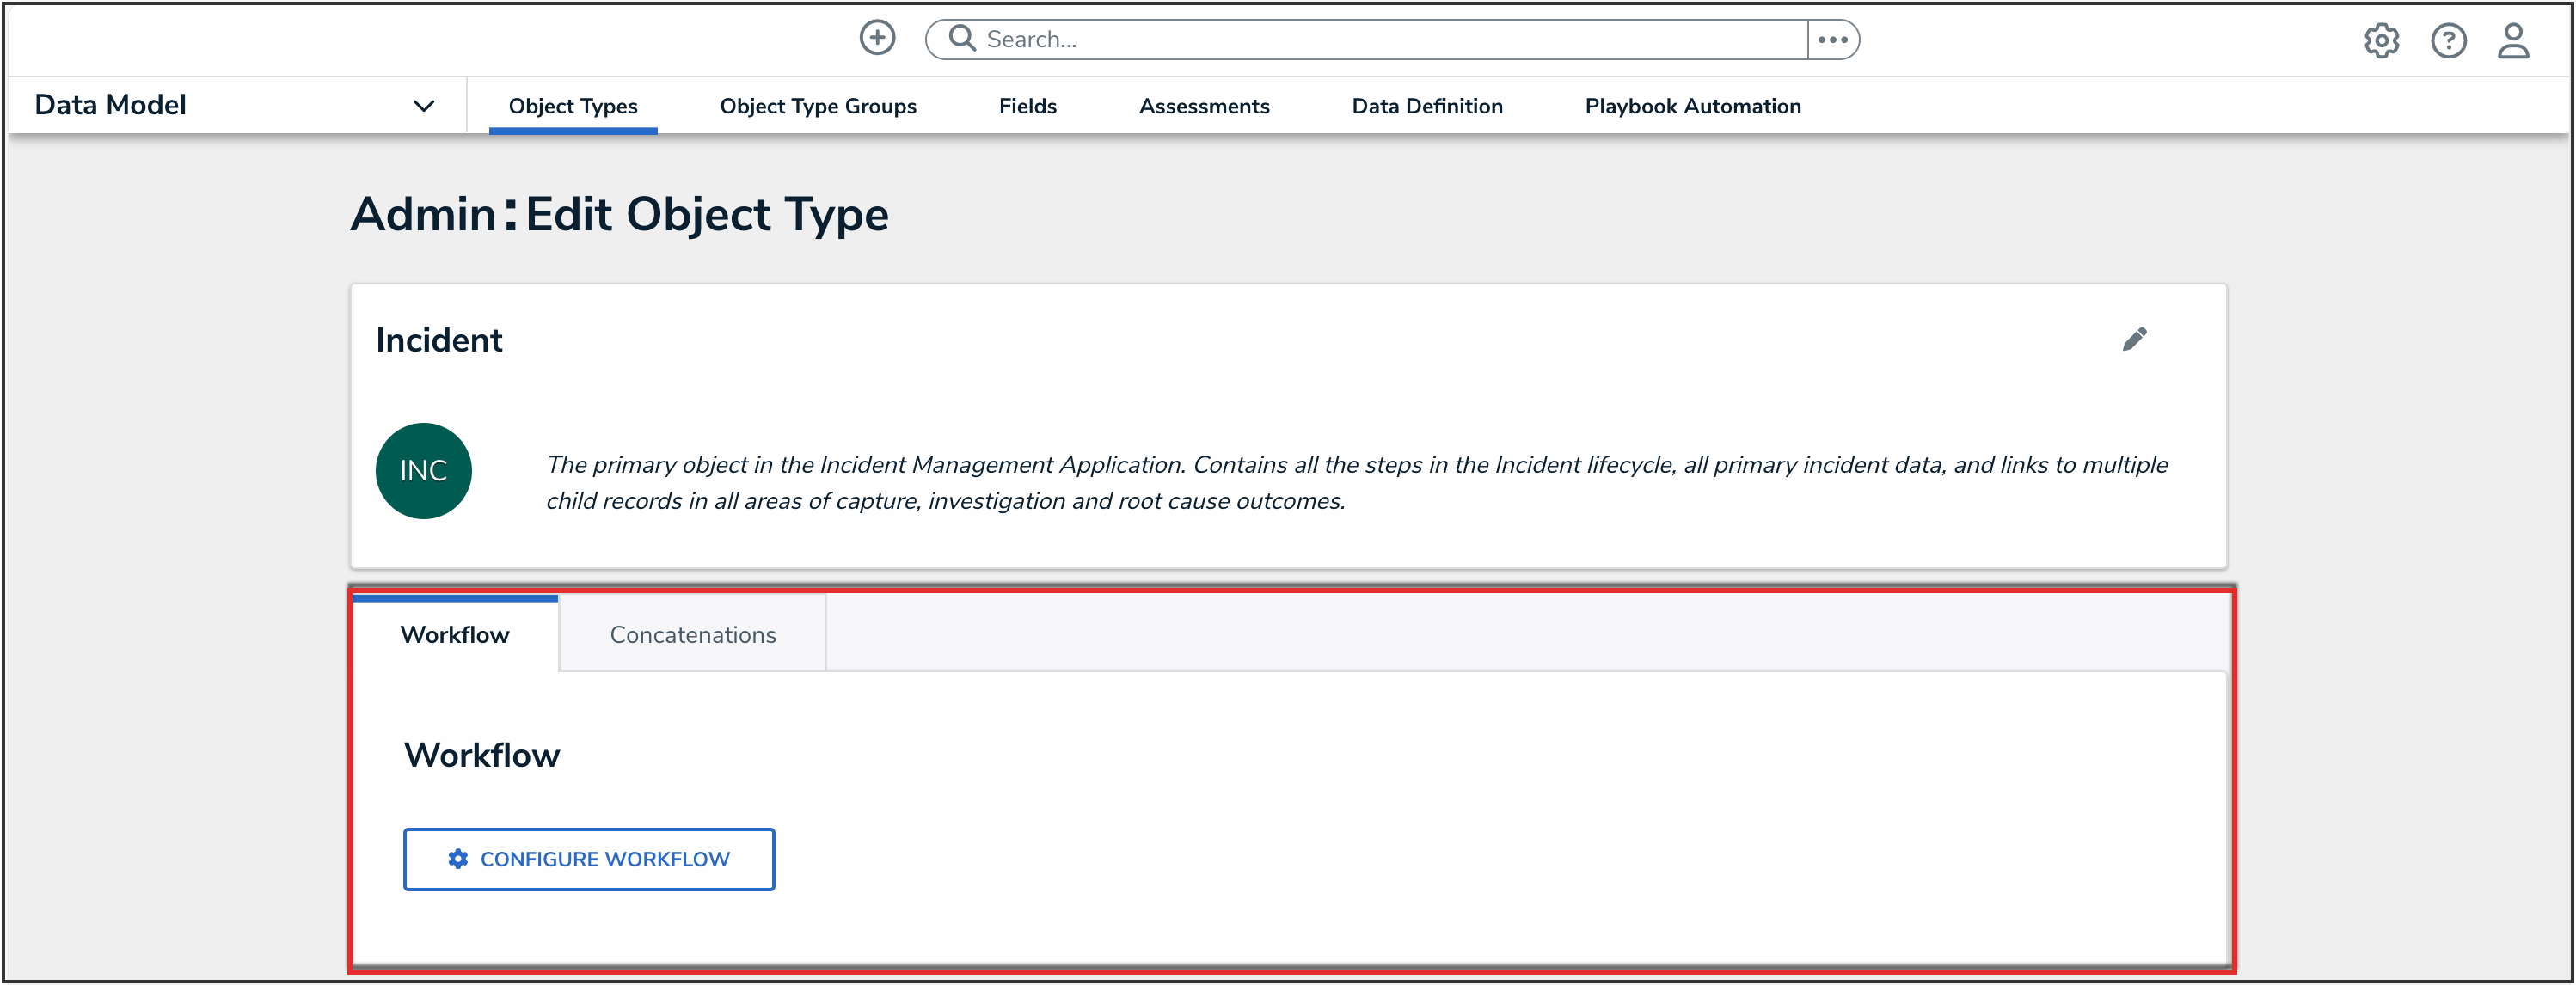The height and width of the screenshot is (985, 2576).
Task: Expand the Data Model dropdown chevron
Action: click(424, 106)
